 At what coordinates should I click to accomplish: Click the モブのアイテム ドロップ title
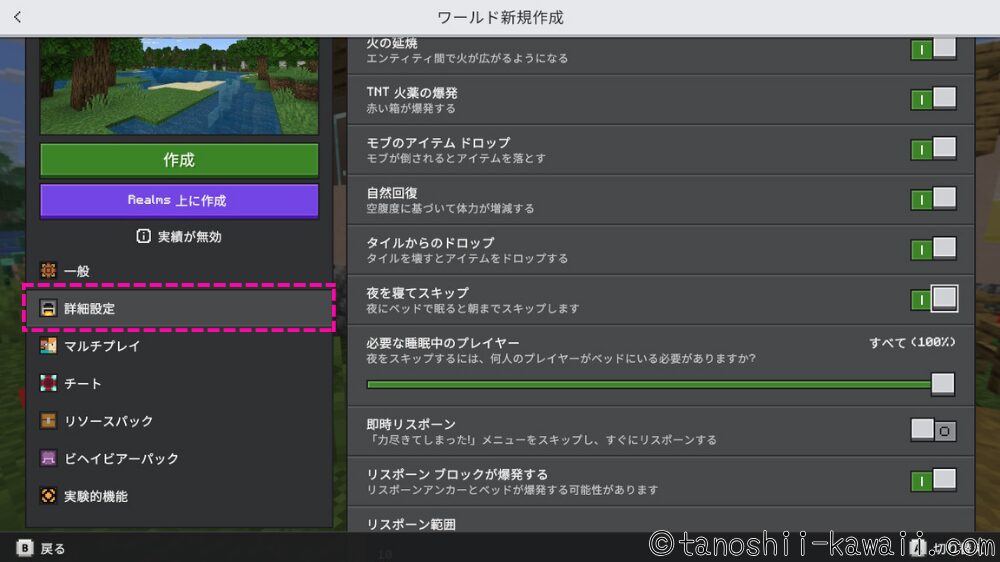pos(438,142)
